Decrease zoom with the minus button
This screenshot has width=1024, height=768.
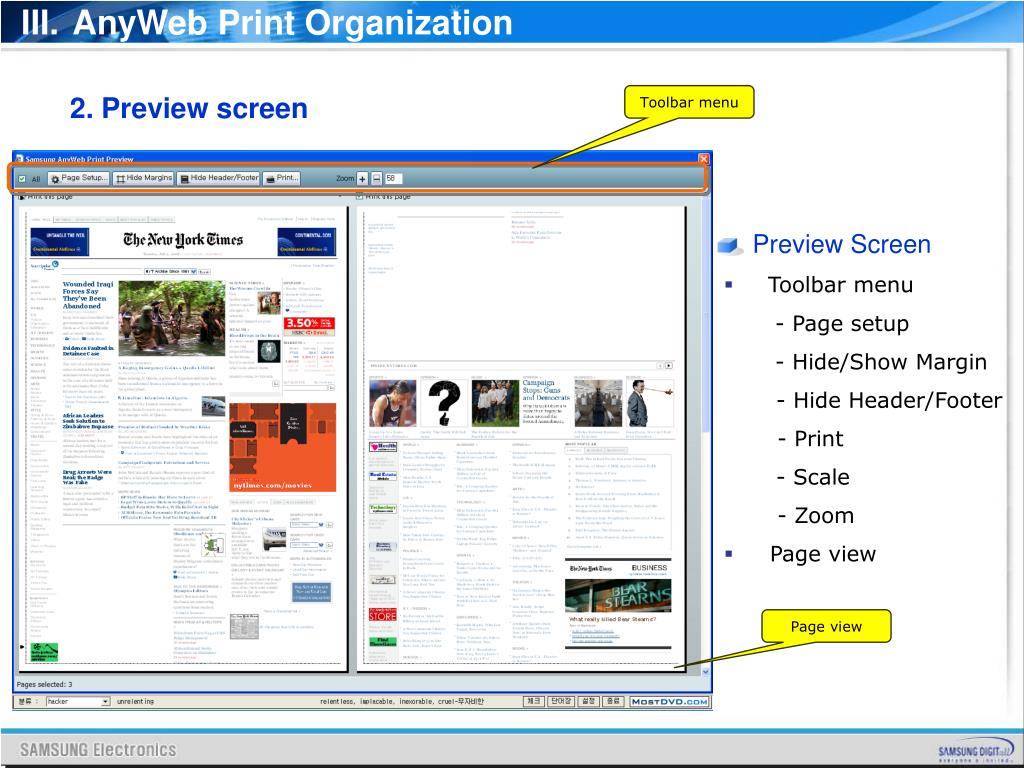coord(377,178)
